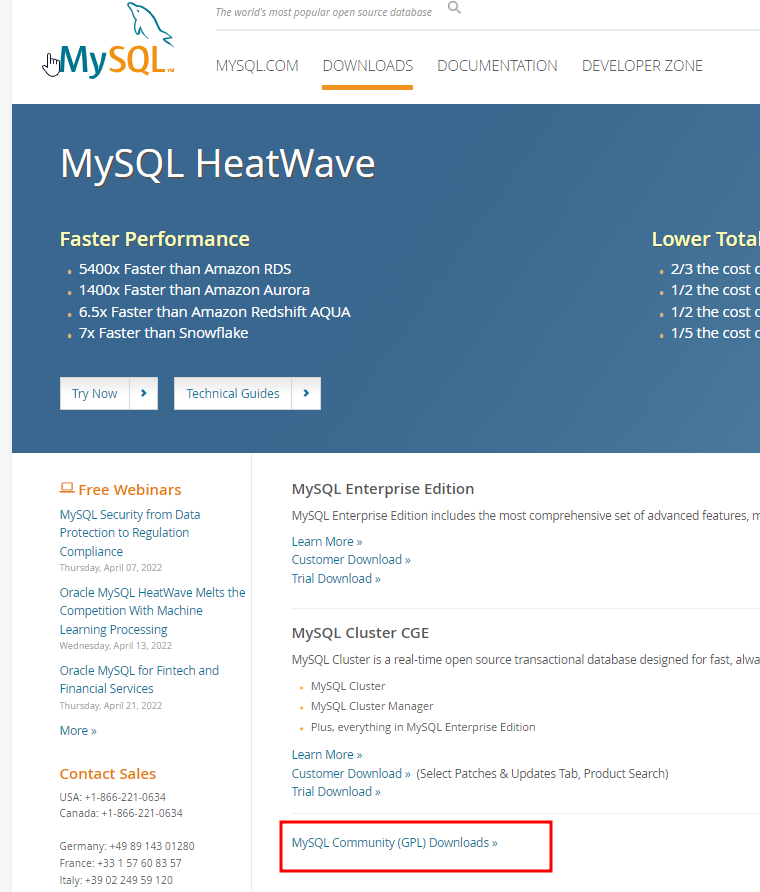Screen dimensions: 760x892
Task: Click "Plus, everything in MySQL Enterprise Edition" bullet
Action: click(423, 727)
